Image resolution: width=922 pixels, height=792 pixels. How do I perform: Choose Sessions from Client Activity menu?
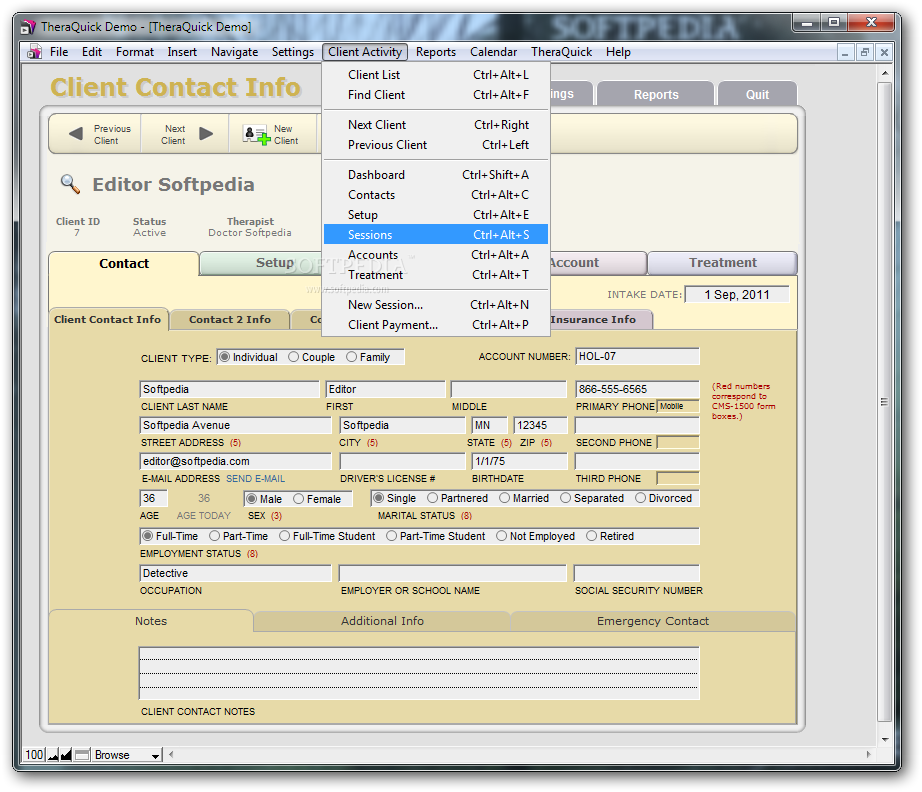click(x=436, y=235)
